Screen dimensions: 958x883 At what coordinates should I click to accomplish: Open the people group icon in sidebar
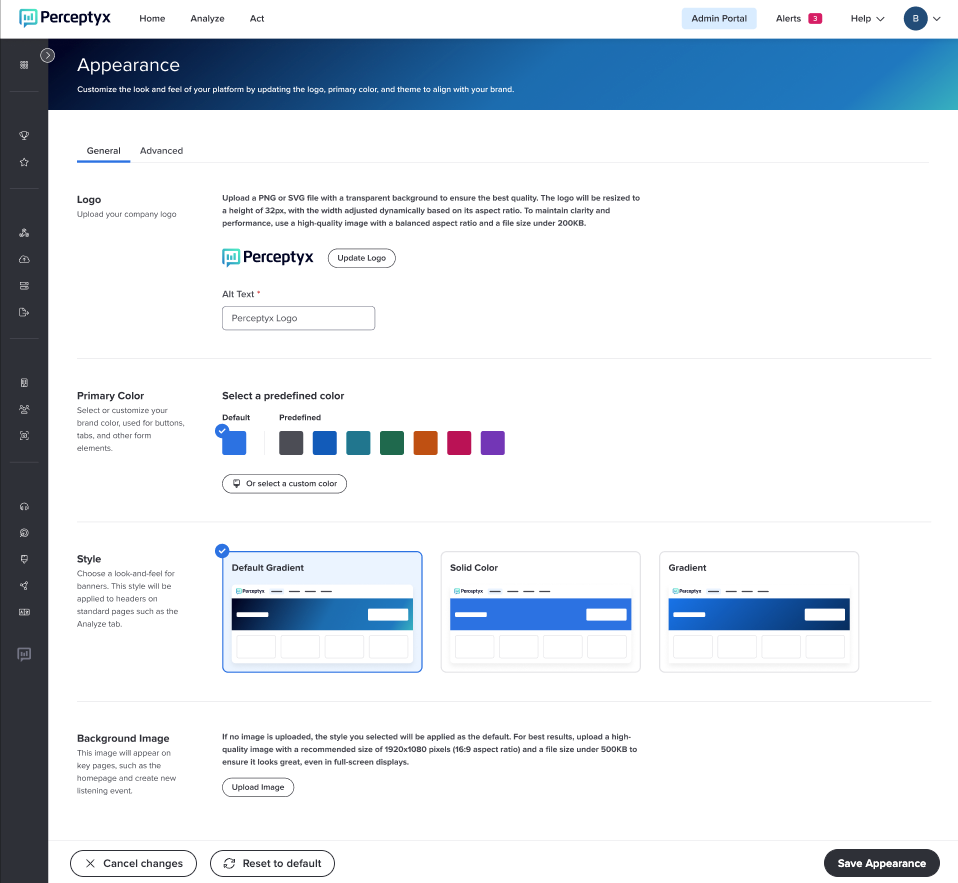tap(24, 409)
